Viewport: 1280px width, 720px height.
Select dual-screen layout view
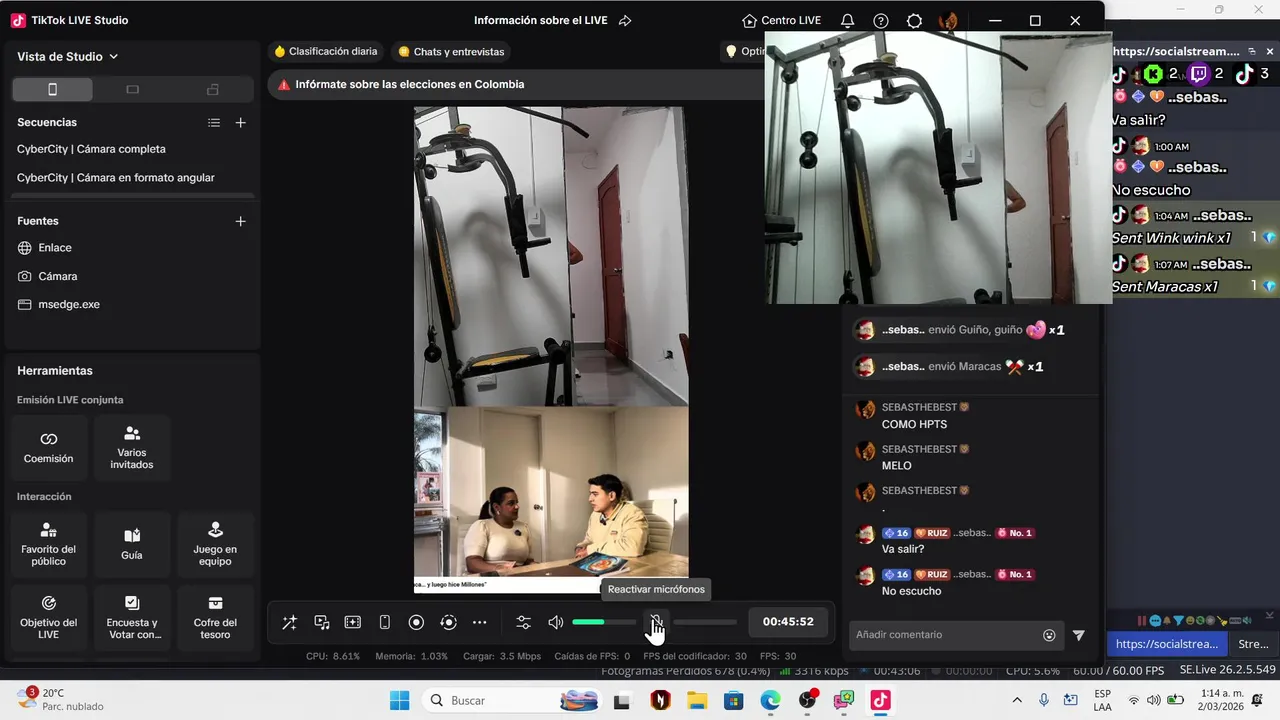[x=212, y=89]
